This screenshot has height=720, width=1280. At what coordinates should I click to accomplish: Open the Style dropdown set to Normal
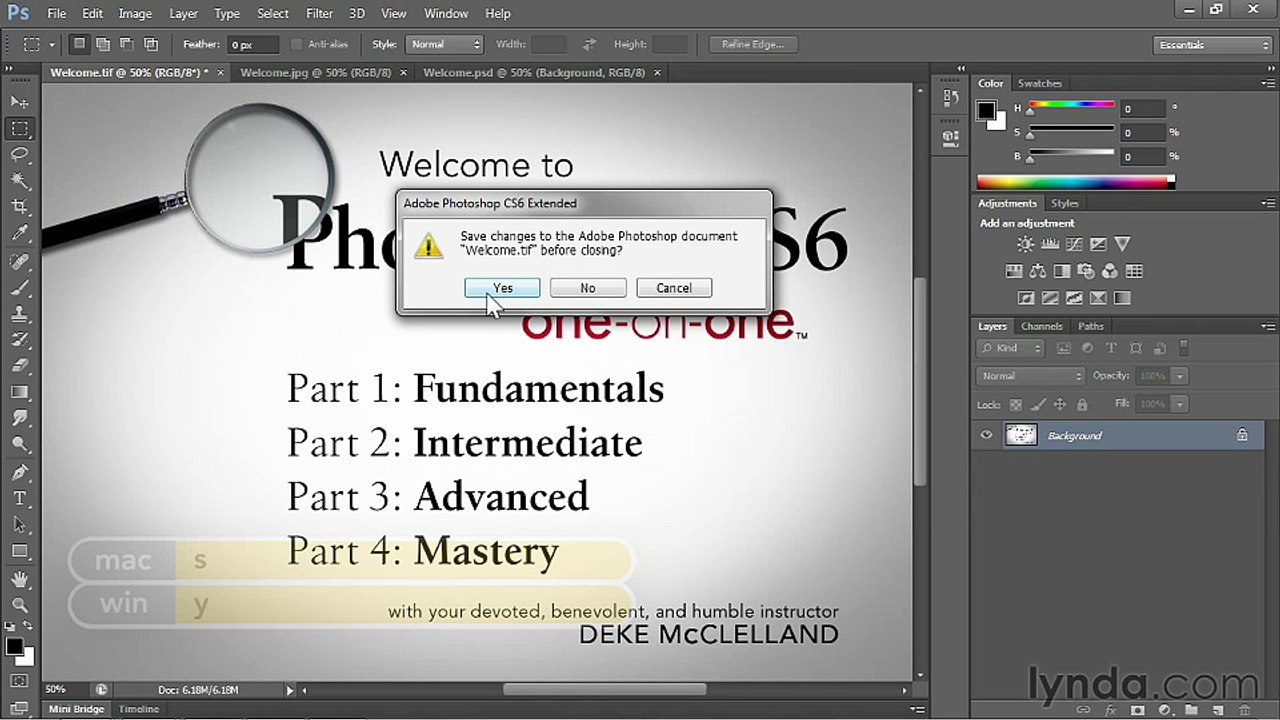pos(445,44)
